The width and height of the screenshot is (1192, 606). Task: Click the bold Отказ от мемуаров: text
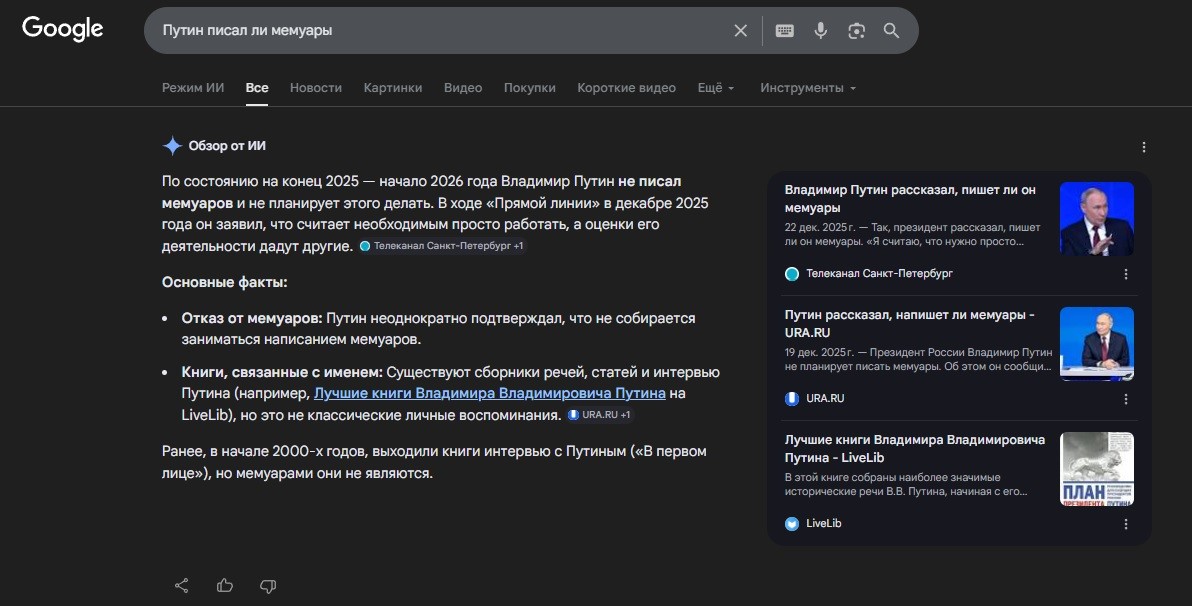[x=252, y=318]
